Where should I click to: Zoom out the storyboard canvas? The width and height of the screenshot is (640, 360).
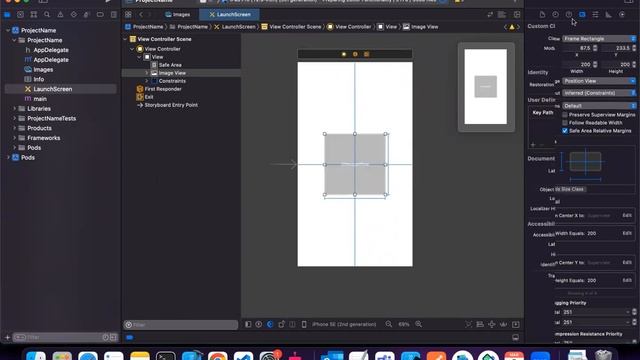pyautogui.click(x=389, y=324)
